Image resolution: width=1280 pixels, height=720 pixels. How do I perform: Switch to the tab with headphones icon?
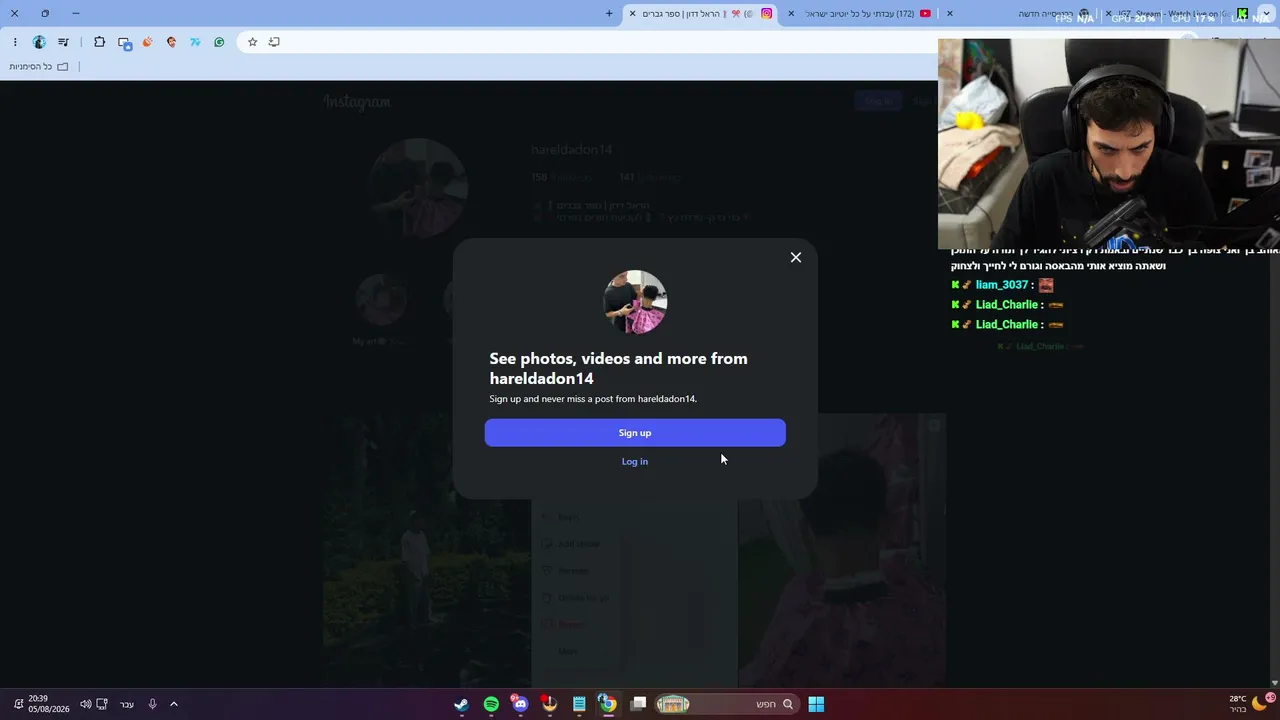click(x=1019, y=13)
